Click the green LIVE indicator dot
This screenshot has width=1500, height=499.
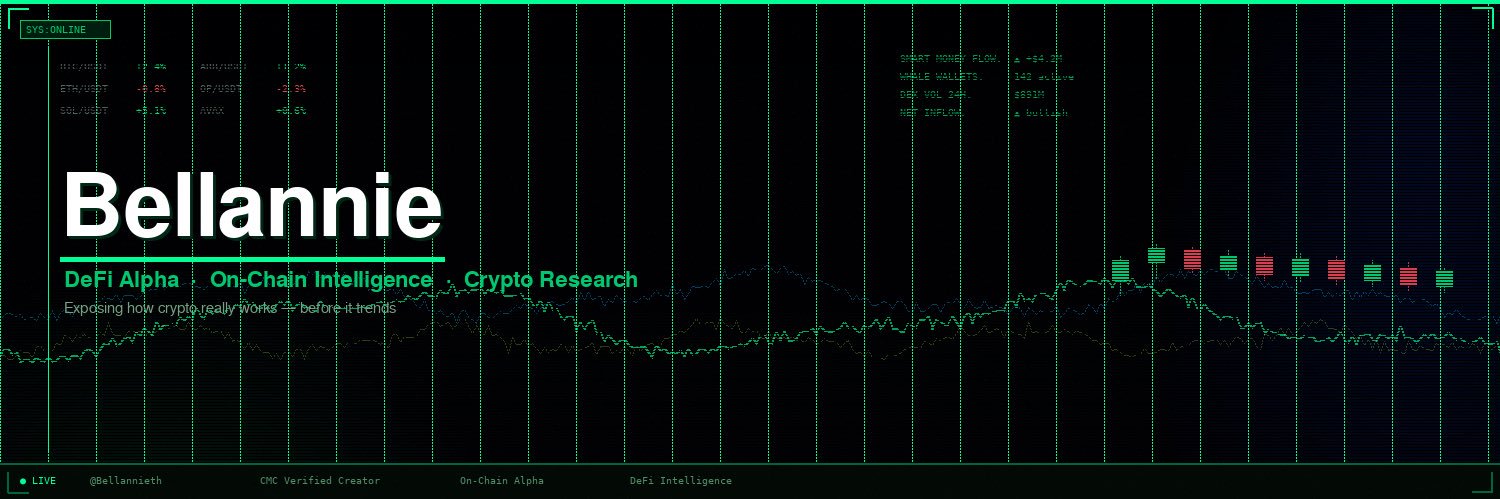click(x=23, y=481)
